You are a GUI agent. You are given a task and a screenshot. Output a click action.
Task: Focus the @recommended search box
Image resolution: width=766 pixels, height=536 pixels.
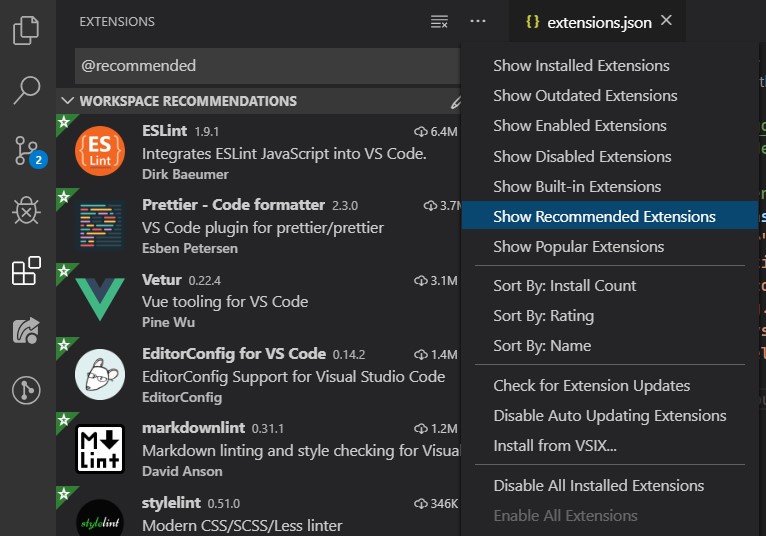pos(267,65)
